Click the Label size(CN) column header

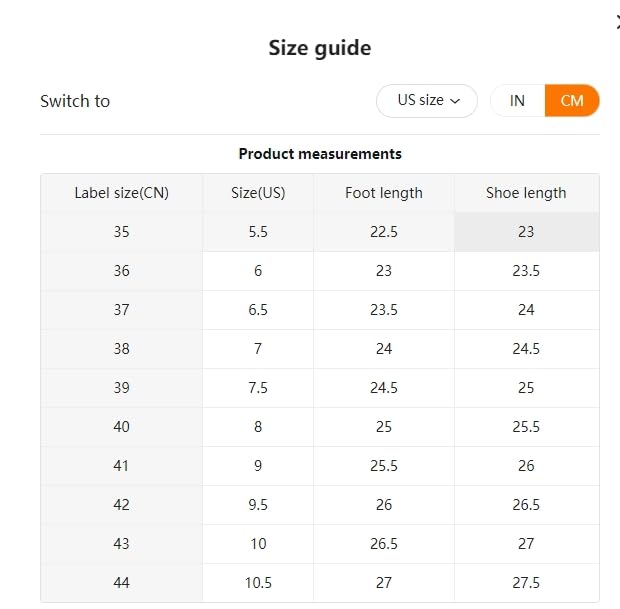[121, 193]
